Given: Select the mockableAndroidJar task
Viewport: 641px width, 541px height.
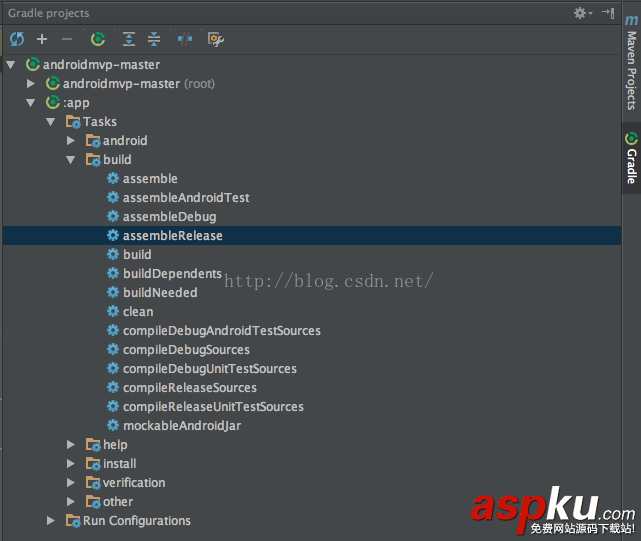Looking at the screenshot, I should [x=182, y=426].
